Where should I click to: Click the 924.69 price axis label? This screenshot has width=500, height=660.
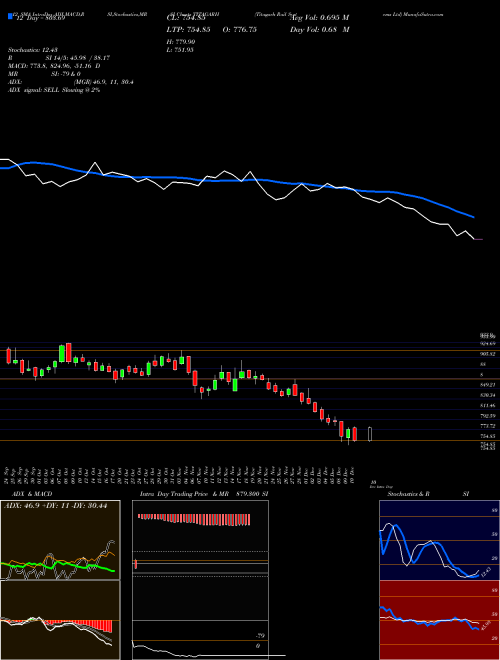click(488, 344)
